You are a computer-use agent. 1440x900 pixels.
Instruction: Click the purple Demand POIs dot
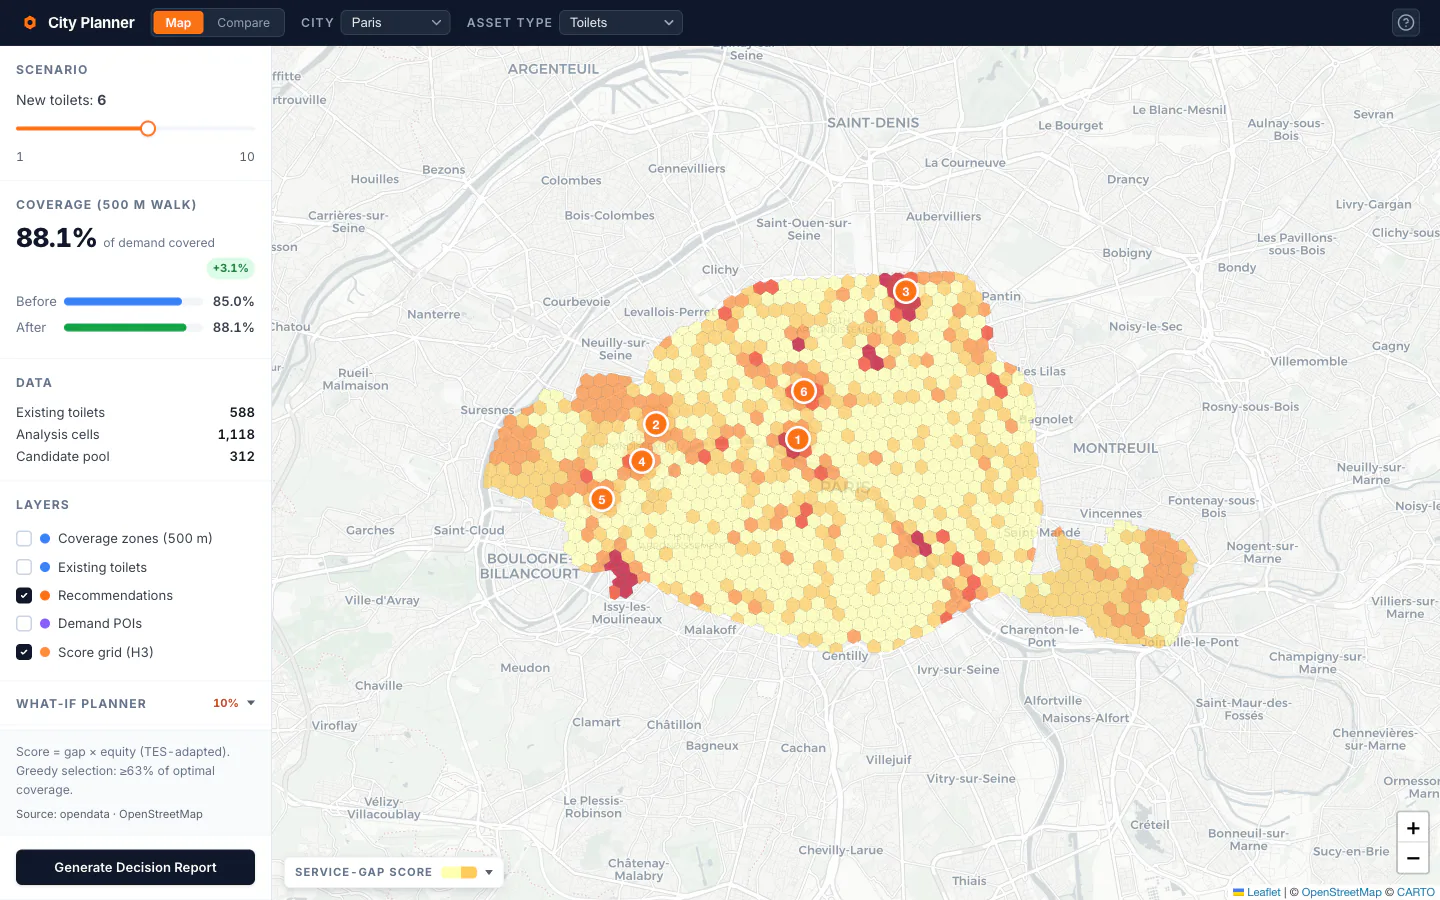pos(45,623)
